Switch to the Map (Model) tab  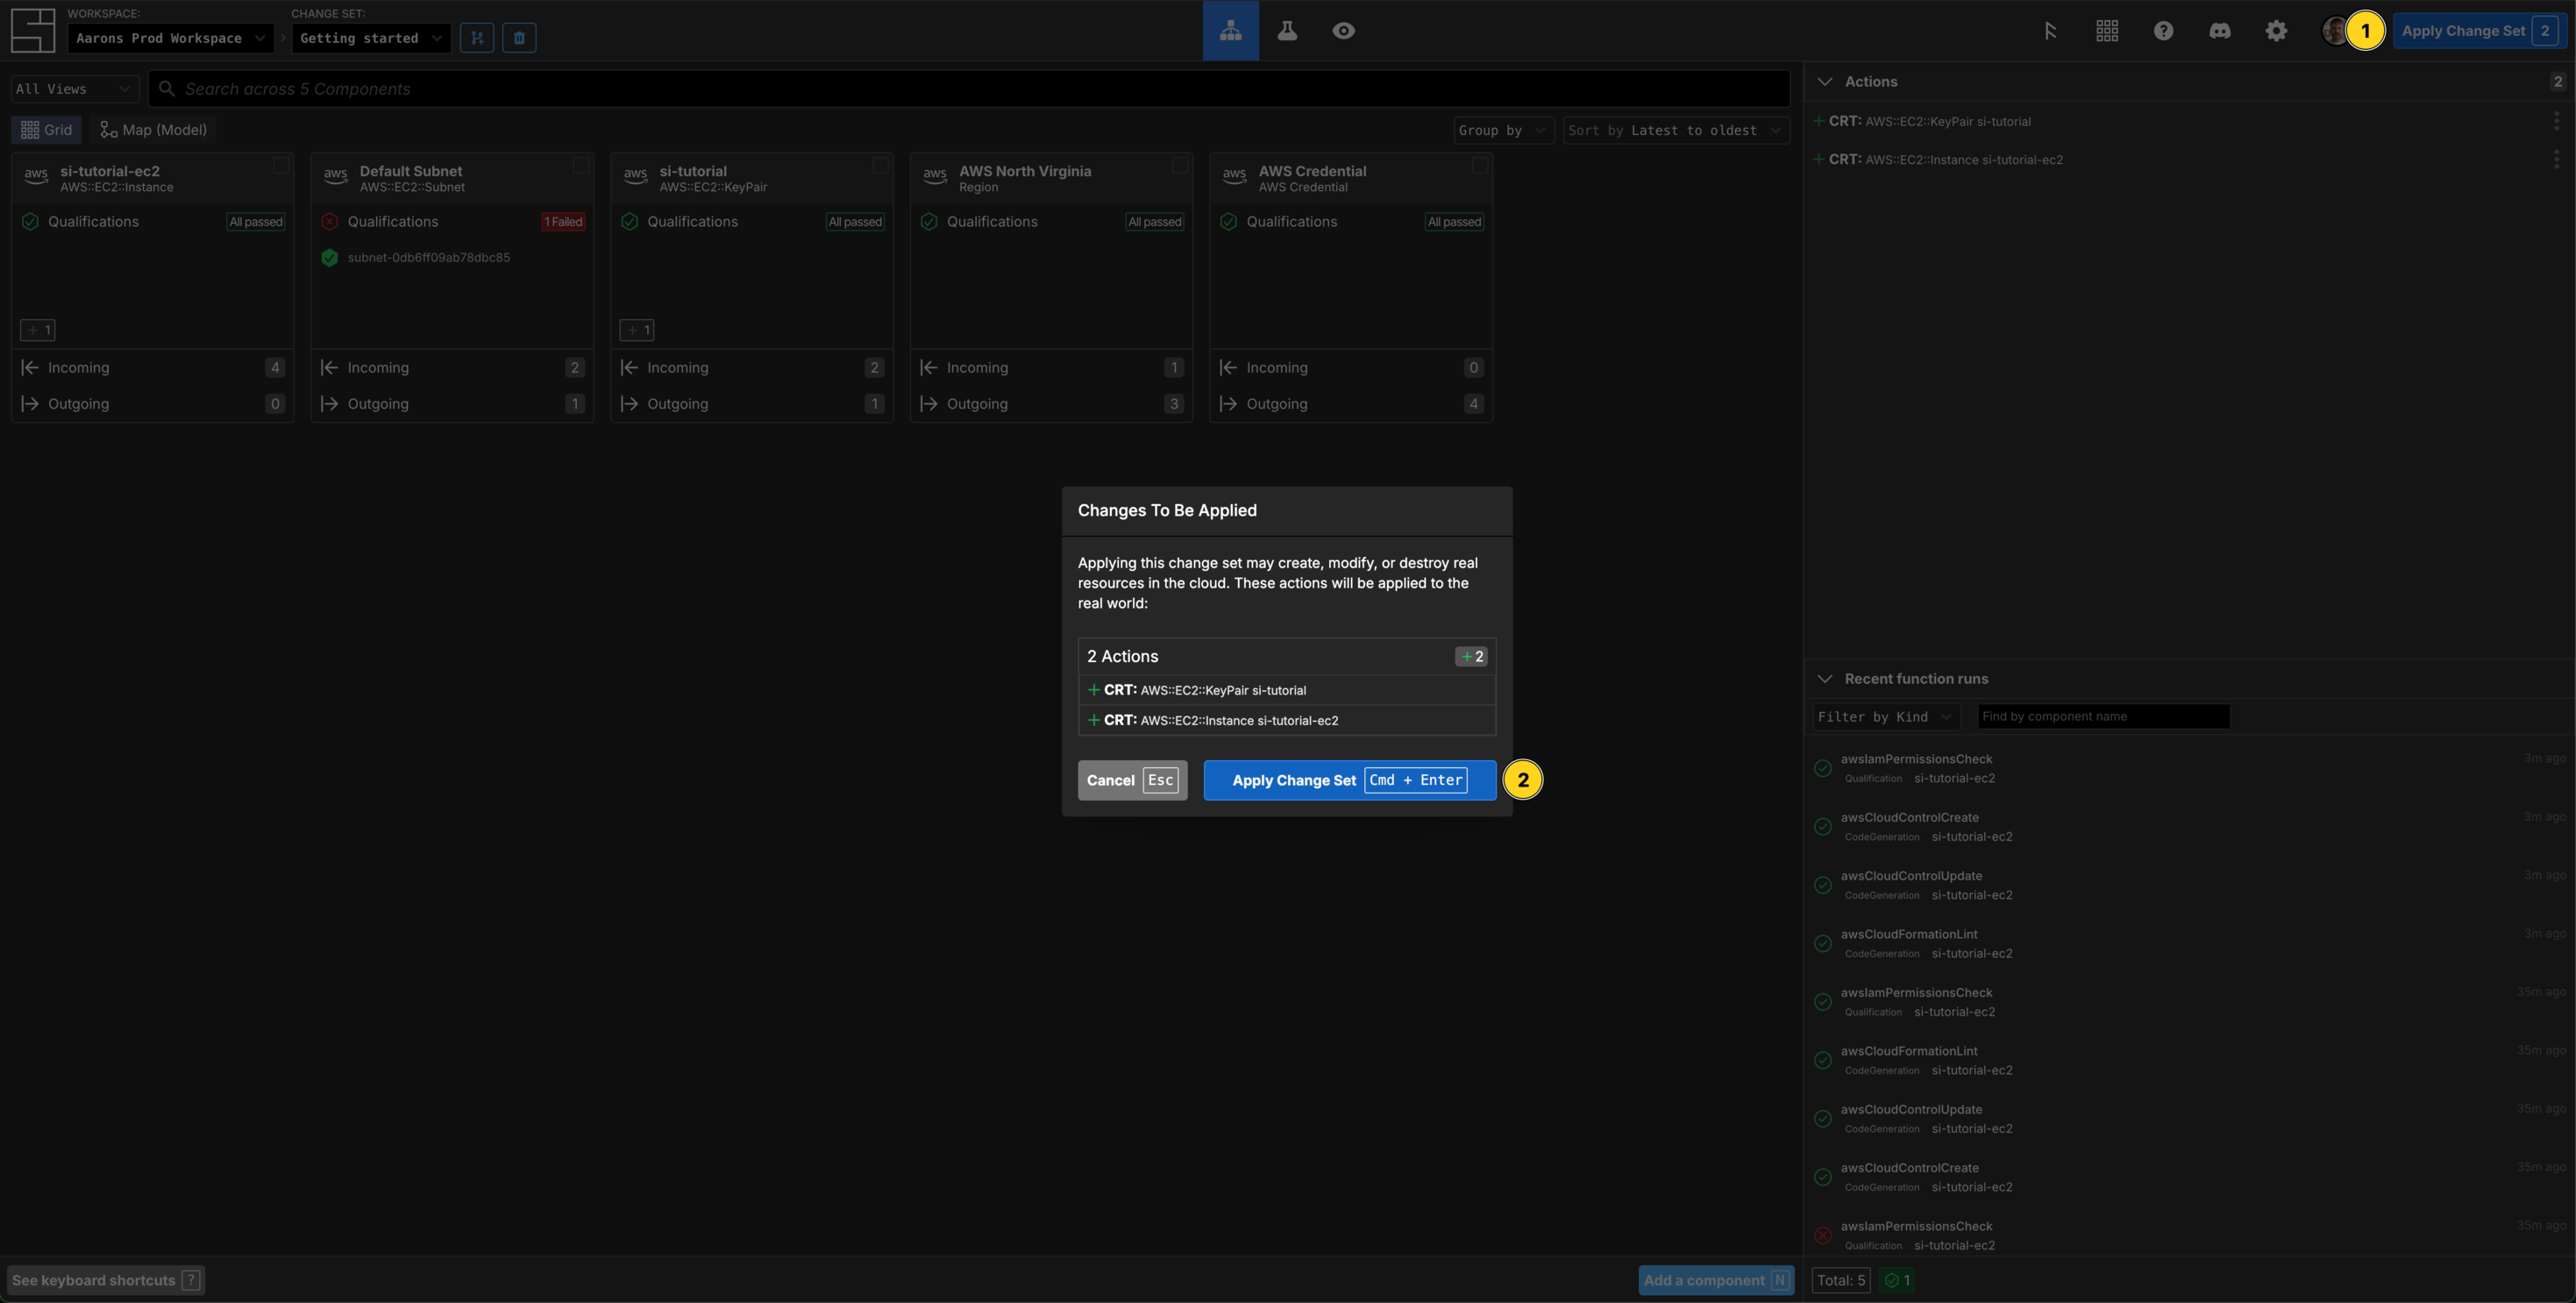point(154,130)
